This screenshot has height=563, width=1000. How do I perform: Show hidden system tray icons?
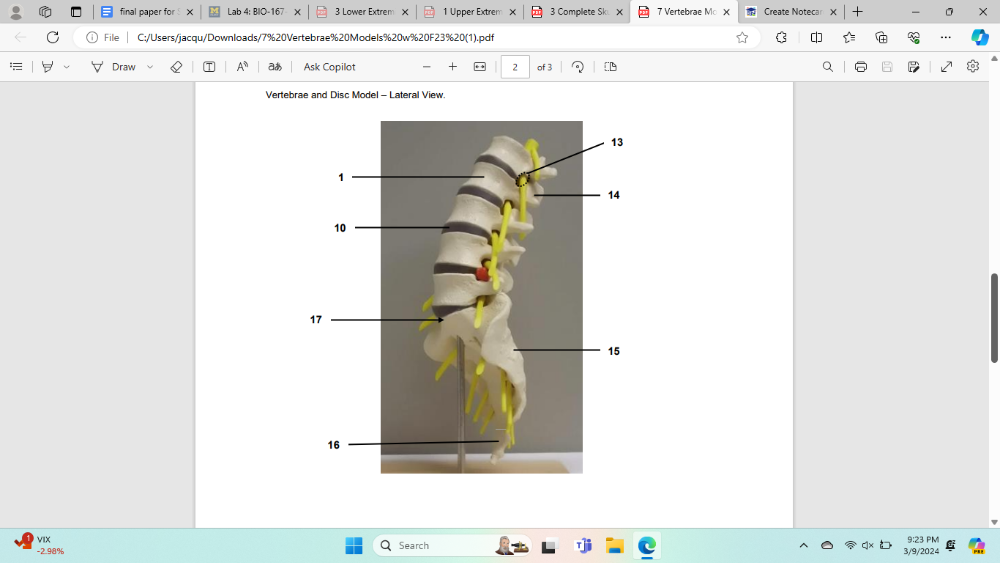(x=803, y=545)
